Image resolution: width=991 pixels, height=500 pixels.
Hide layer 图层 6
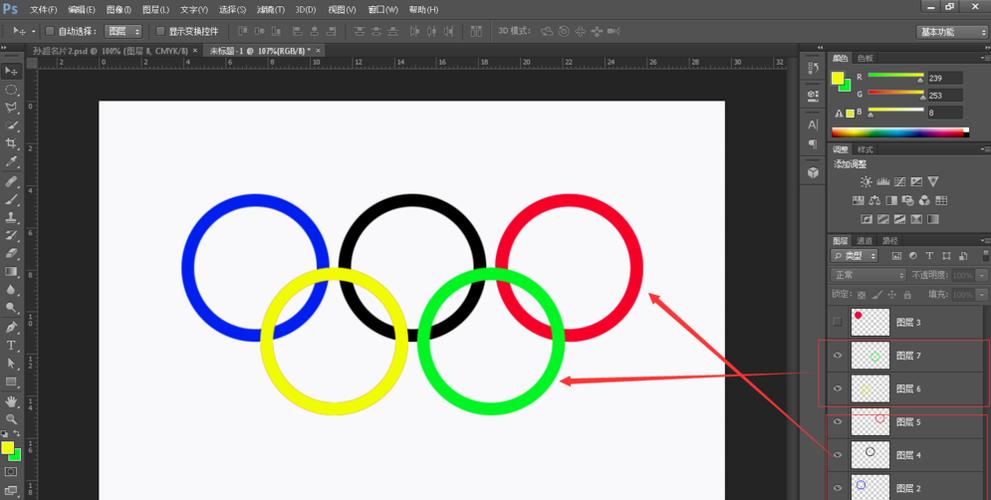pyautogui.click(x=837, y=389)
